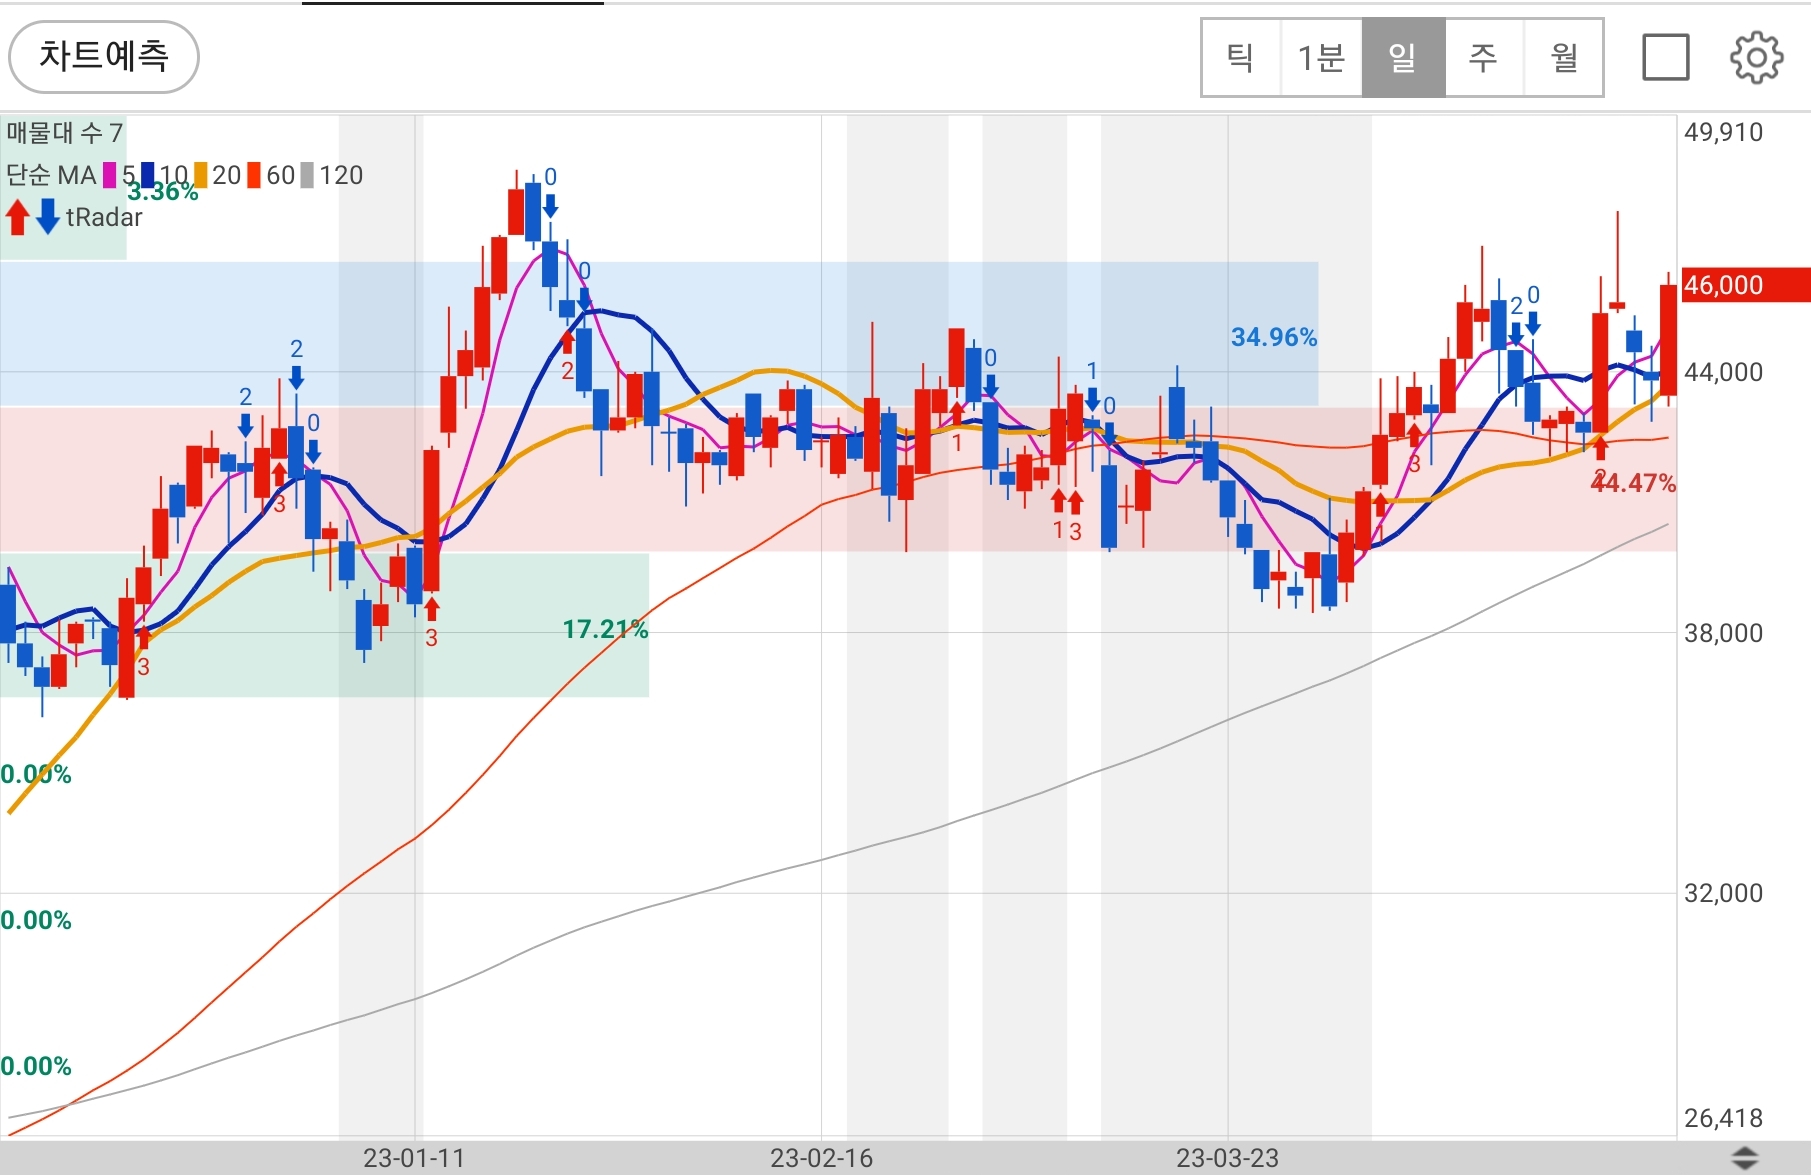Switch to the 틱 tick interval tab
The height and width of the screenshot is (1175, 1811).
(1241, 57)
